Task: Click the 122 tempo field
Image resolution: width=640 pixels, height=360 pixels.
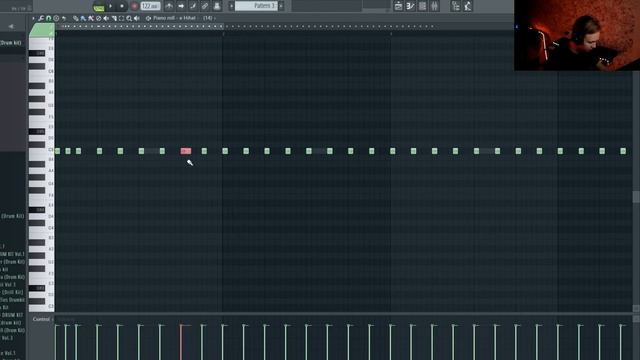Action: click(150, 6)
